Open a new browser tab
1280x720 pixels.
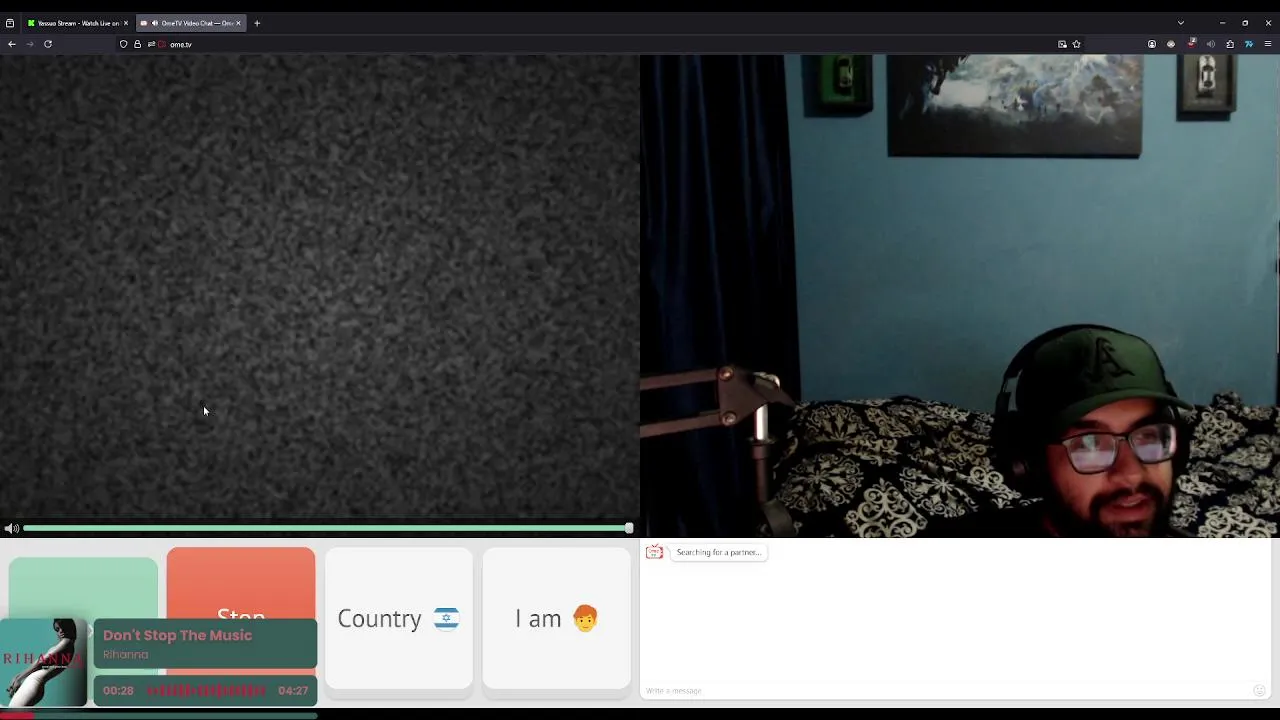click(257, 23)
